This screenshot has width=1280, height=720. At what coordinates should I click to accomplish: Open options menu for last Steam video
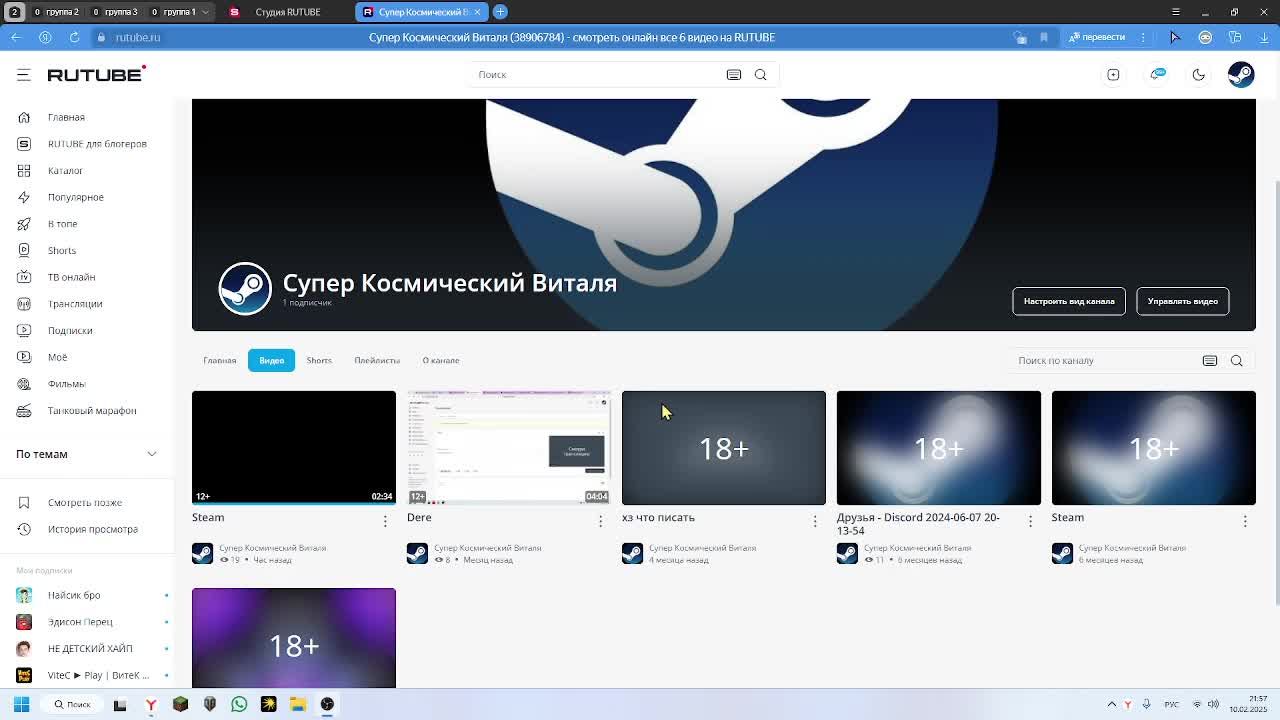(x=1245, y=521)
